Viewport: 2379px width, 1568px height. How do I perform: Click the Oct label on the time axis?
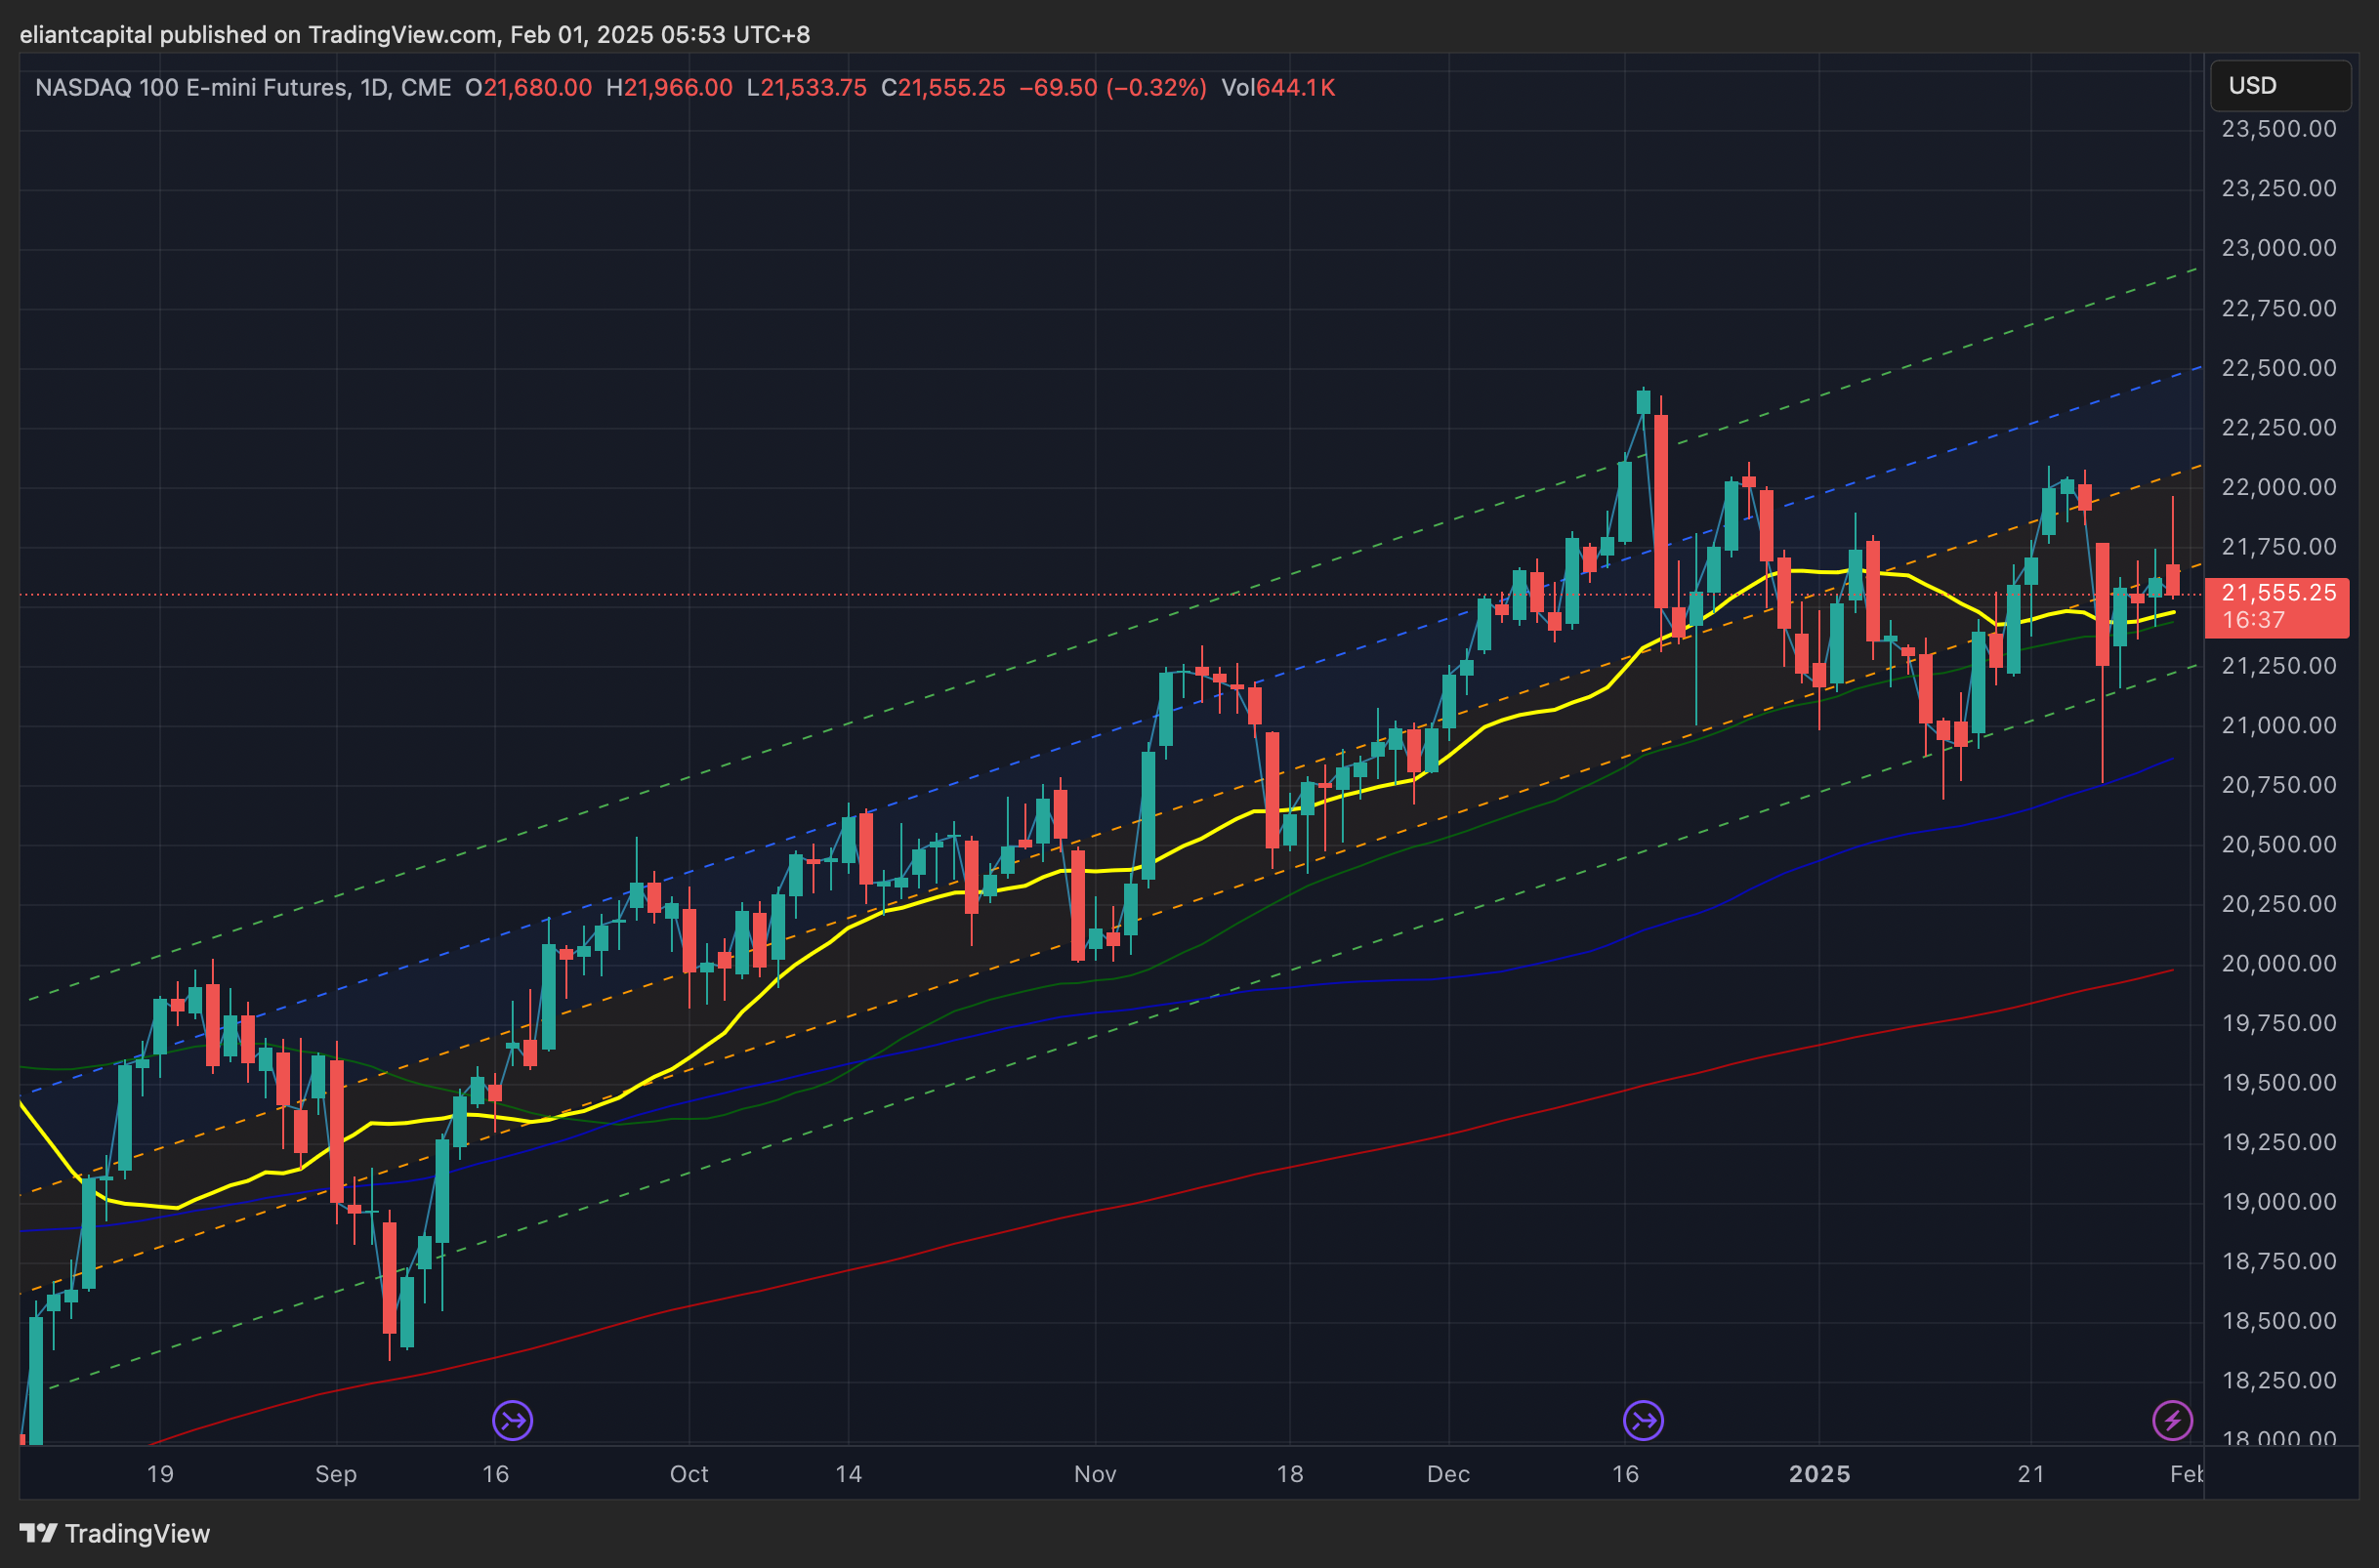click(x=688, y=1474)
